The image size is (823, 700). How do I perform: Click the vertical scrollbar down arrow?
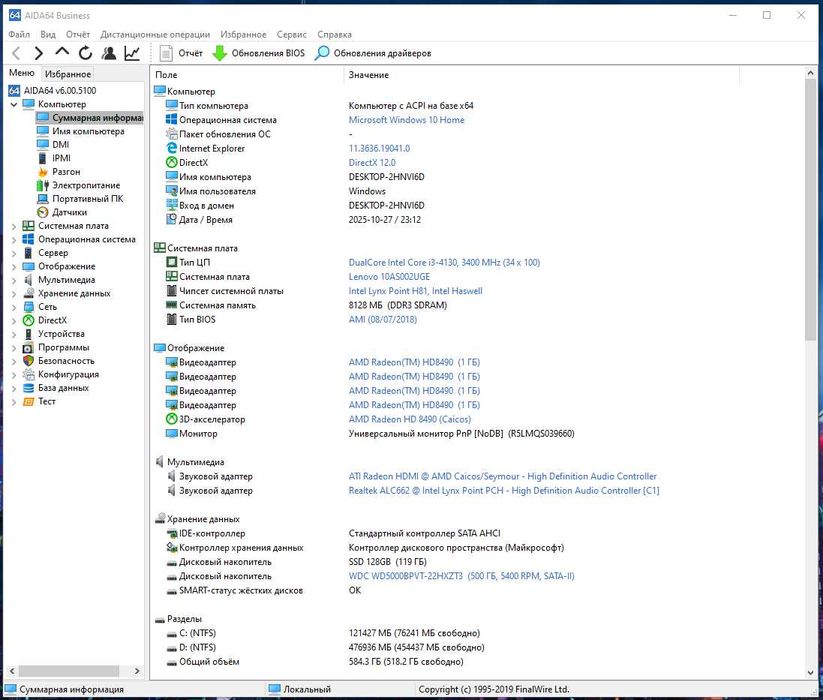810,672
